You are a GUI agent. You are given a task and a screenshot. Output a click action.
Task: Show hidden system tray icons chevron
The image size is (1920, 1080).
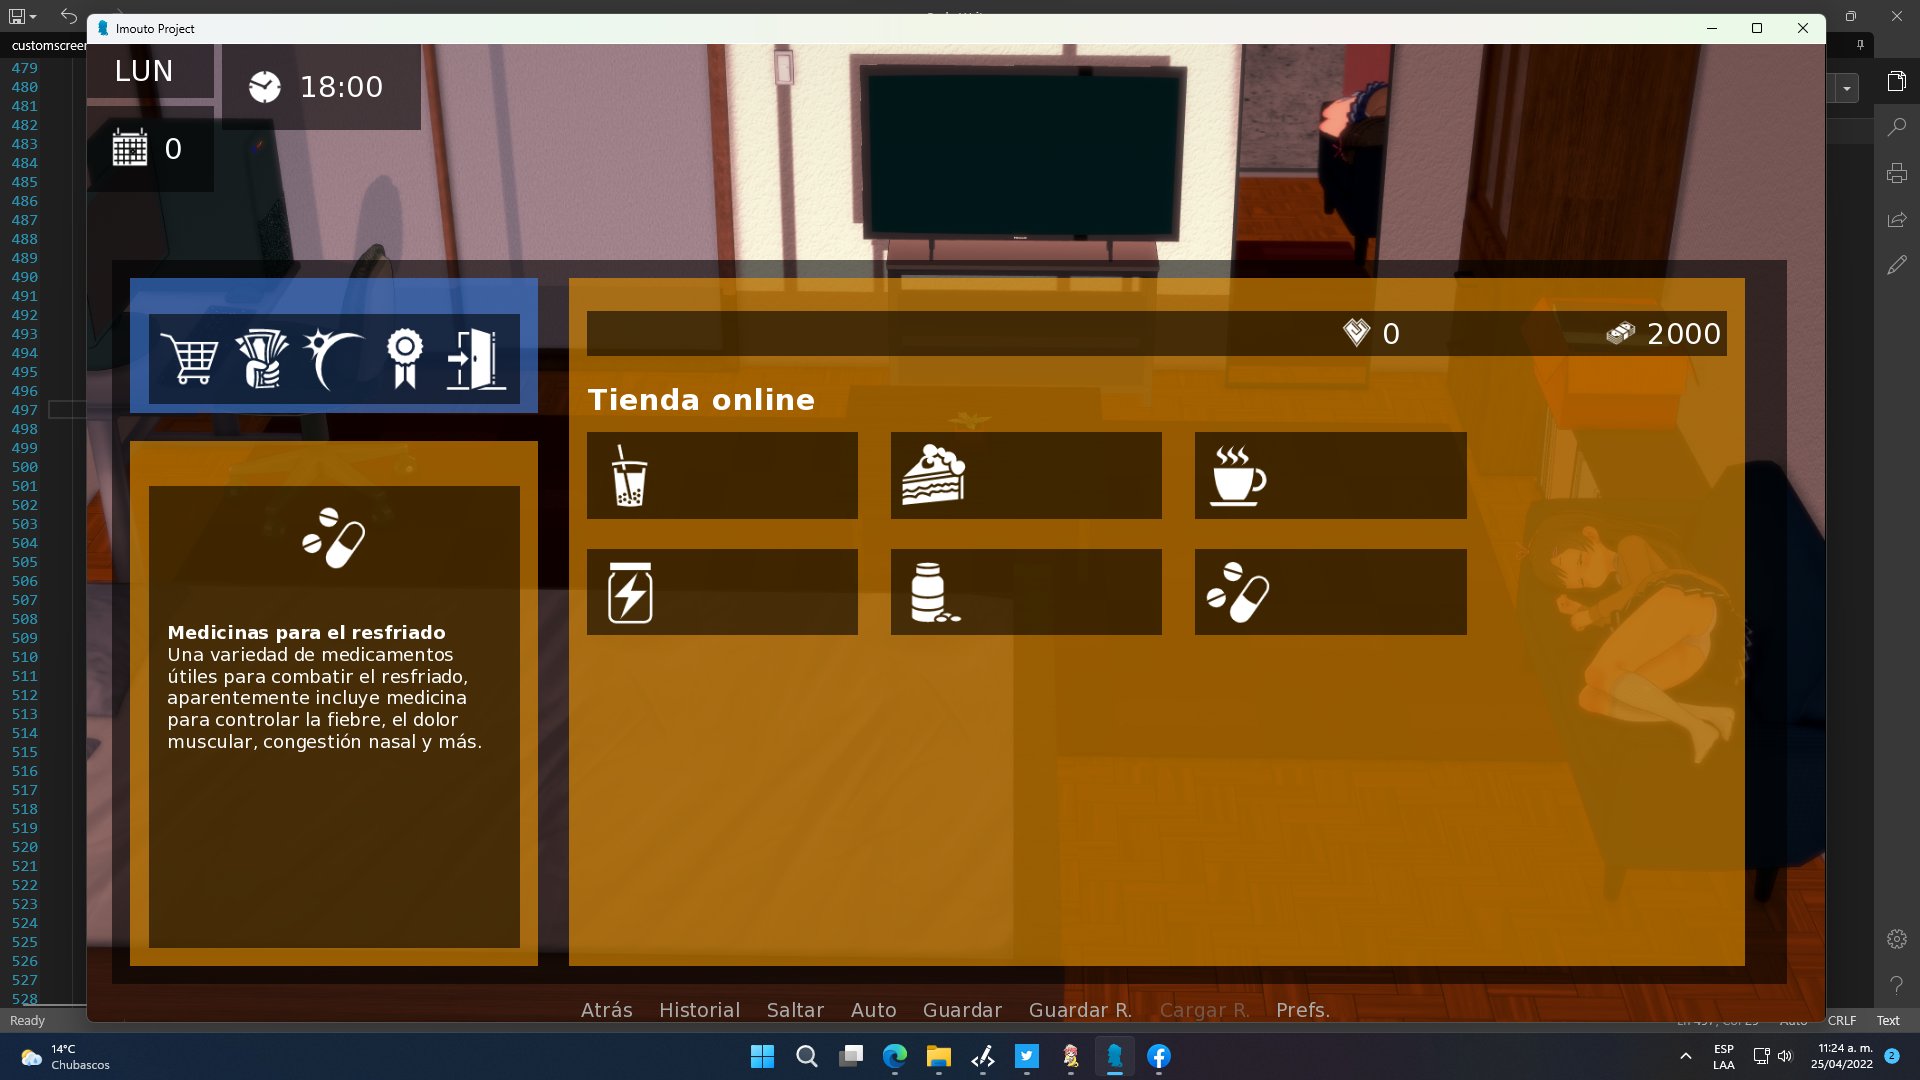[1685, 1056]
